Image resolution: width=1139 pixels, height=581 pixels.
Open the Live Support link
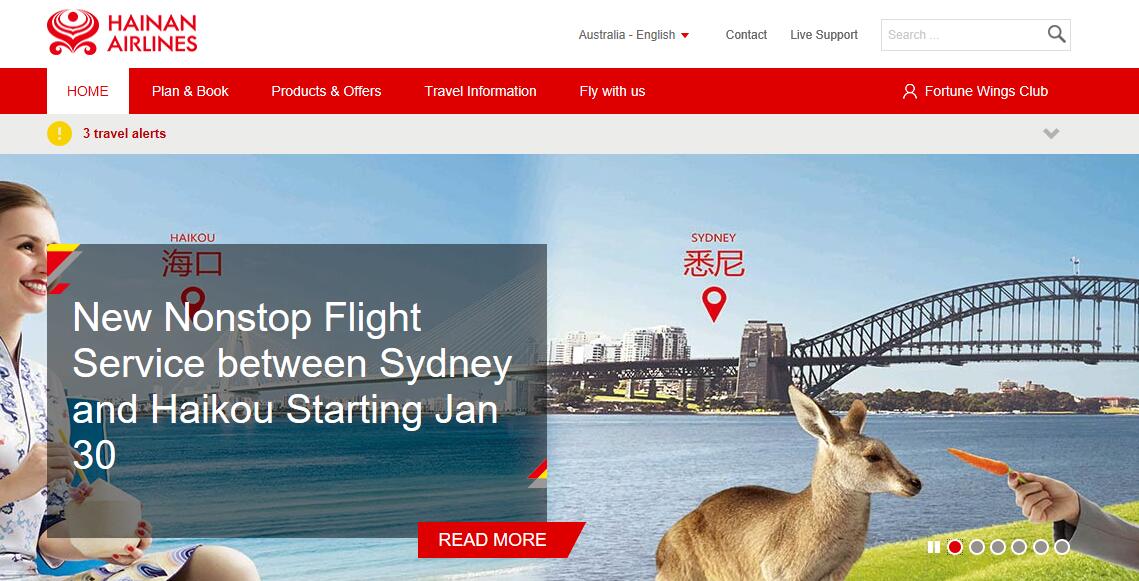click(x=824, y=35)
